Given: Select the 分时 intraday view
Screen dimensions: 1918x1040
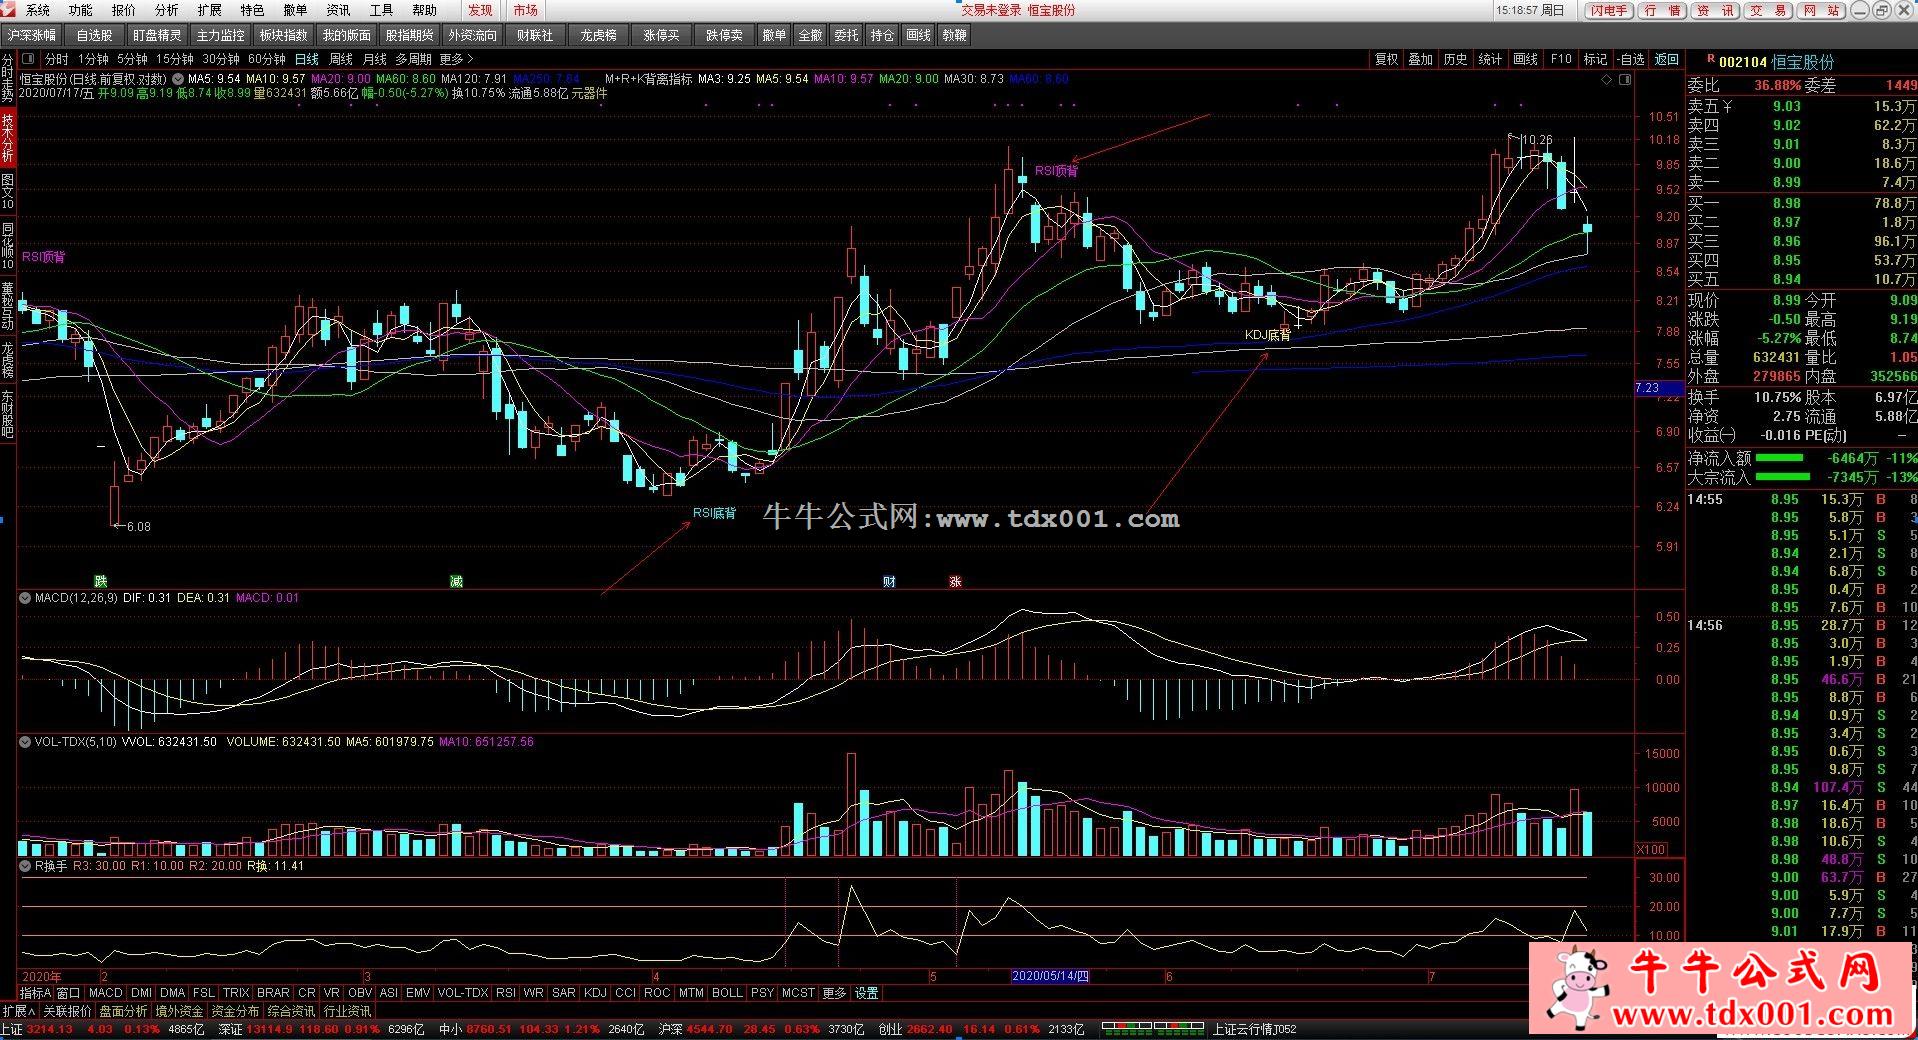Looking at the screenshot, I should point(57,59).
